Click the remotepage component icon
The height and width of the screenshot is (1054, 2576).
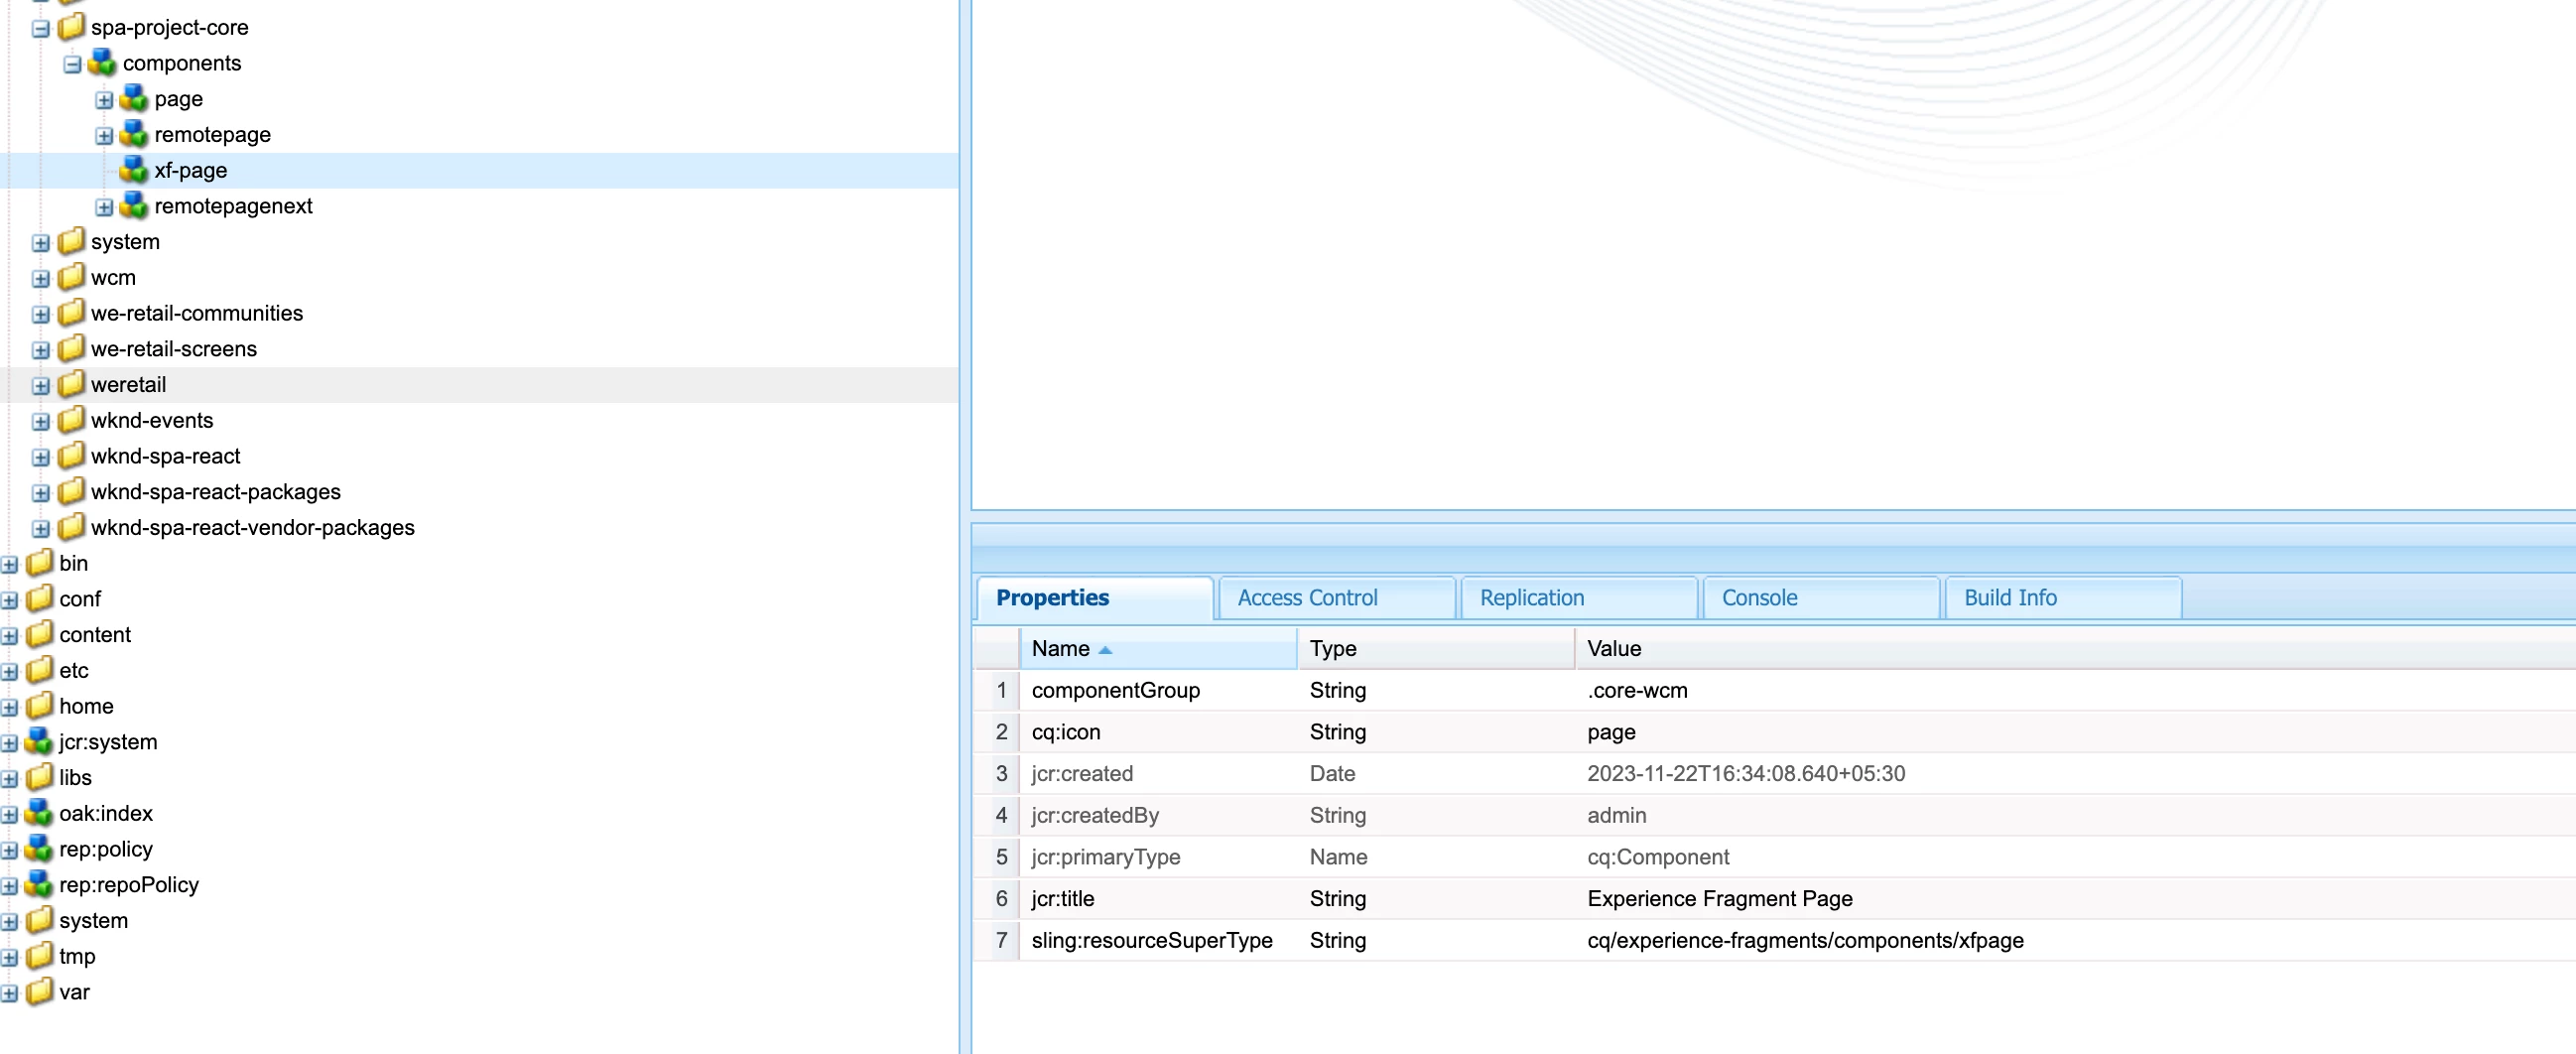click(x=134, y=134)
